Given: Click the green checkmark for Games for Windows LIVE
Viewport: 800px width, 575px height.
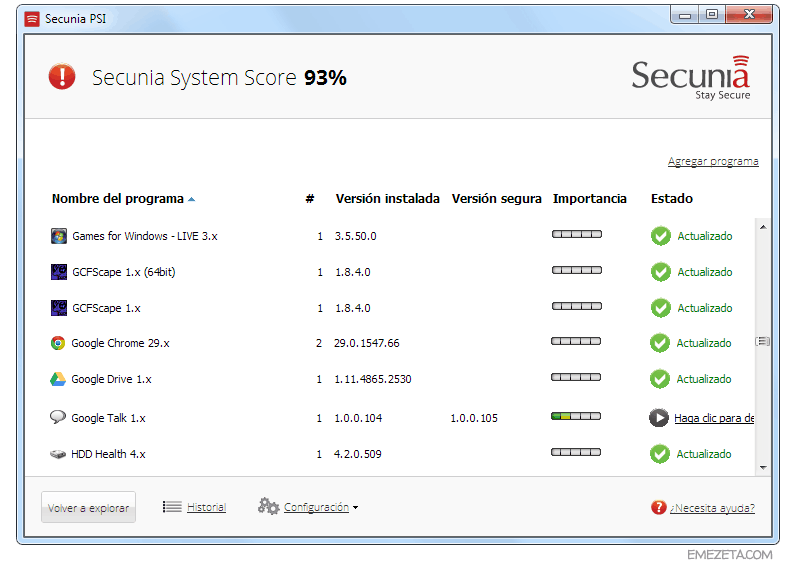Looking at the screenshot, I should (661, 236).
